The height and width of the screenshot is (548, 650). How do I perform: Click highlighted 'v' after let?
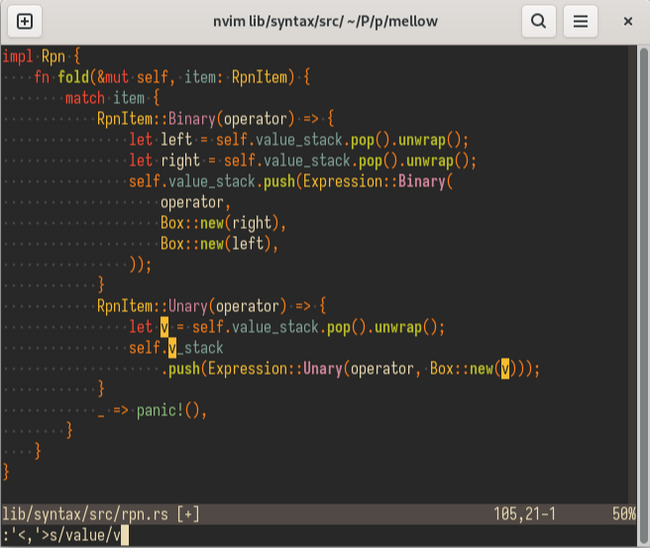[x=164, y=327]
